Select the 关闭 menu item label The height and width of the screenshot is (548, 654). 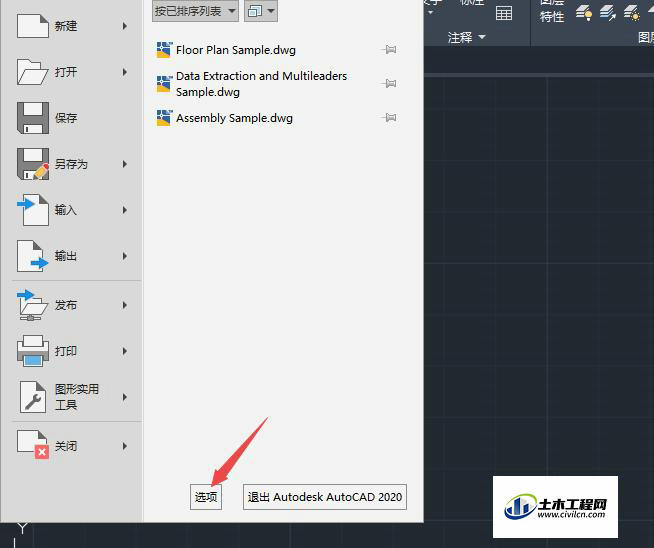tap(66, 446)
